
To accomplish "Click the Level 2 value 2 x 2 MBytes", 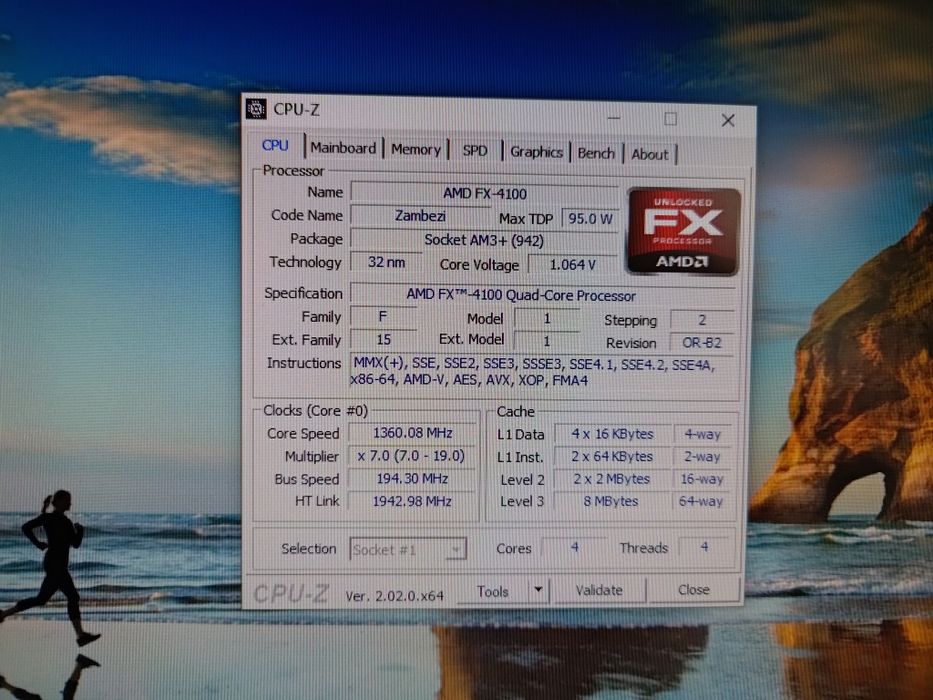I will pyautogui.click(x=612, y=479).
